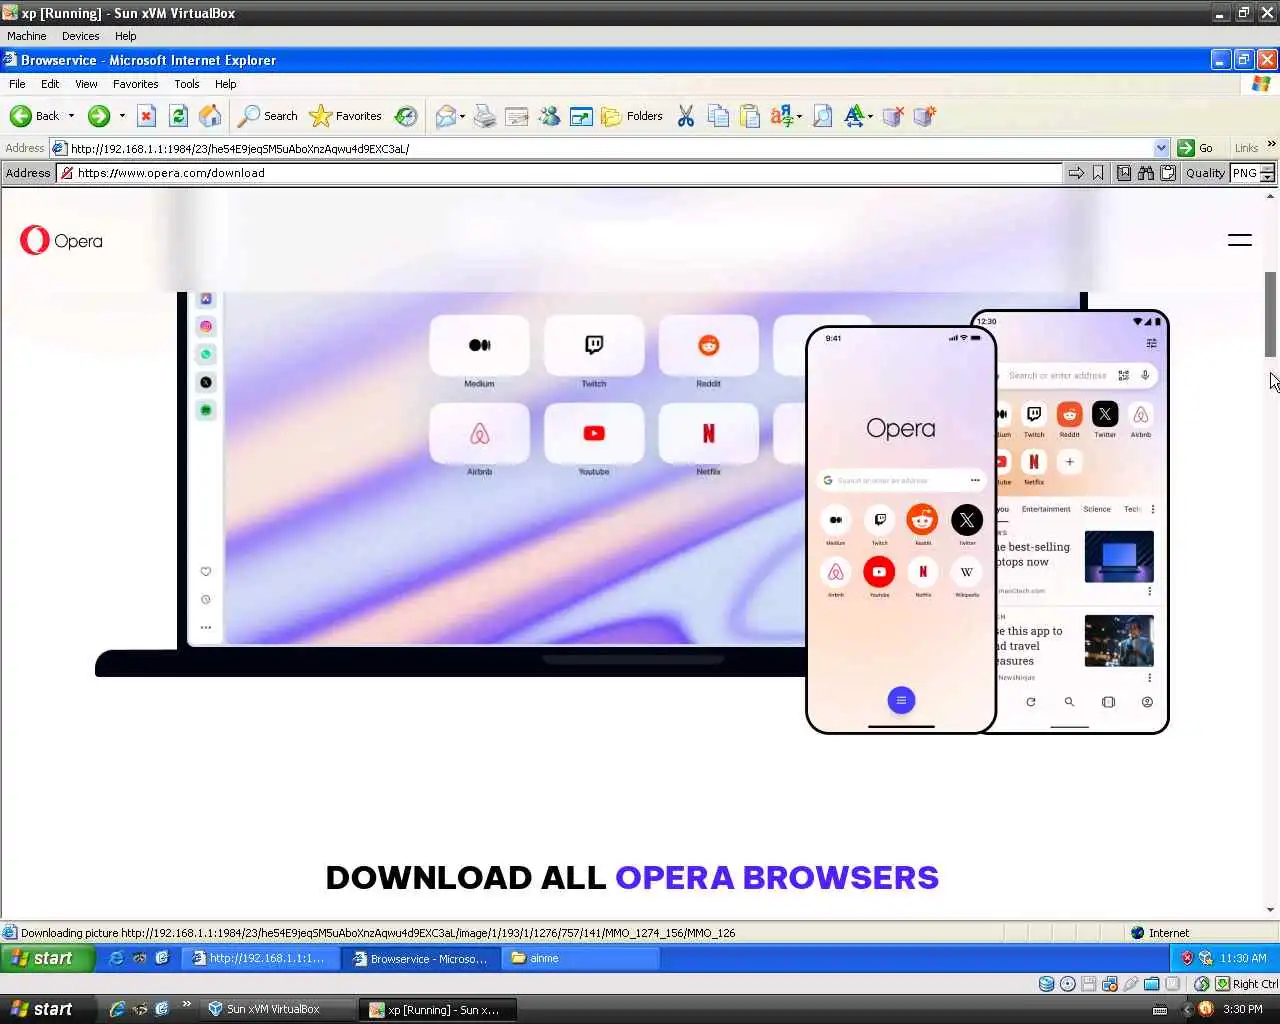Open the Edit menu

50,84
